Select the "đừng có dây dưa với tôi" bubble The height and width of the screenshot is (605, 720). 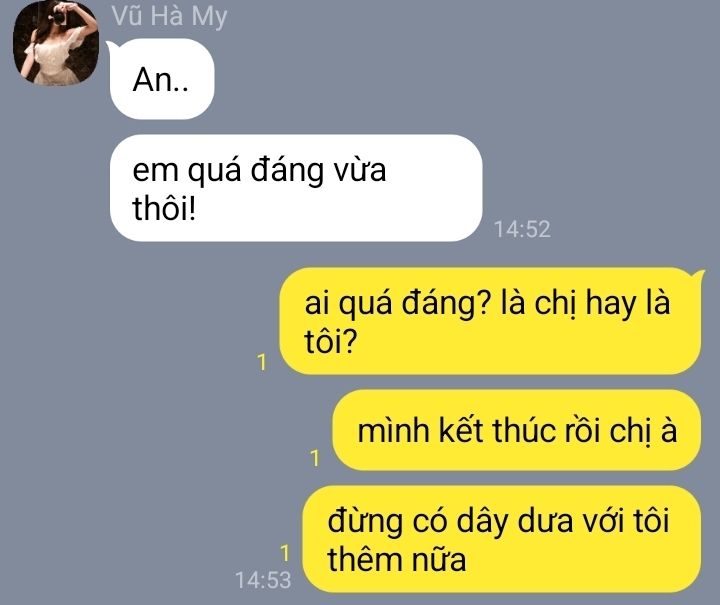(502, 539)
